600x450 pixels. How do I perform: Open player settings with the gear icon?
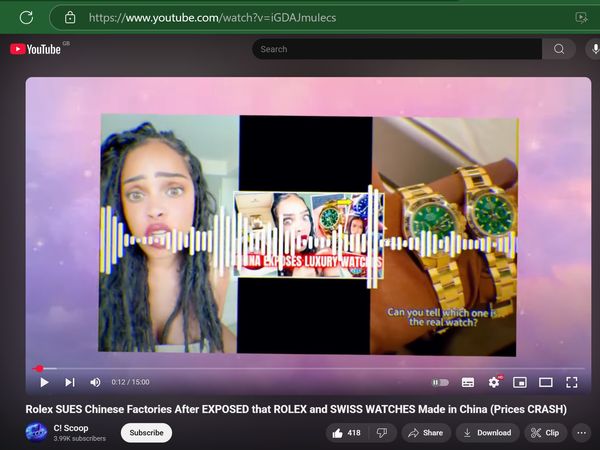click(494, 382)
